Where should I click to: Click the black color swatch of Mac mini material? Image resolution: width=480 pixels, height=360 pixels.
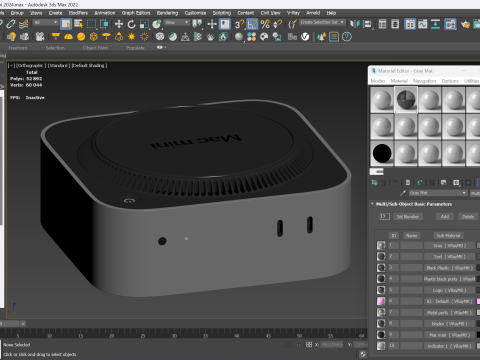pyautogui.click(x=478, y=335)
